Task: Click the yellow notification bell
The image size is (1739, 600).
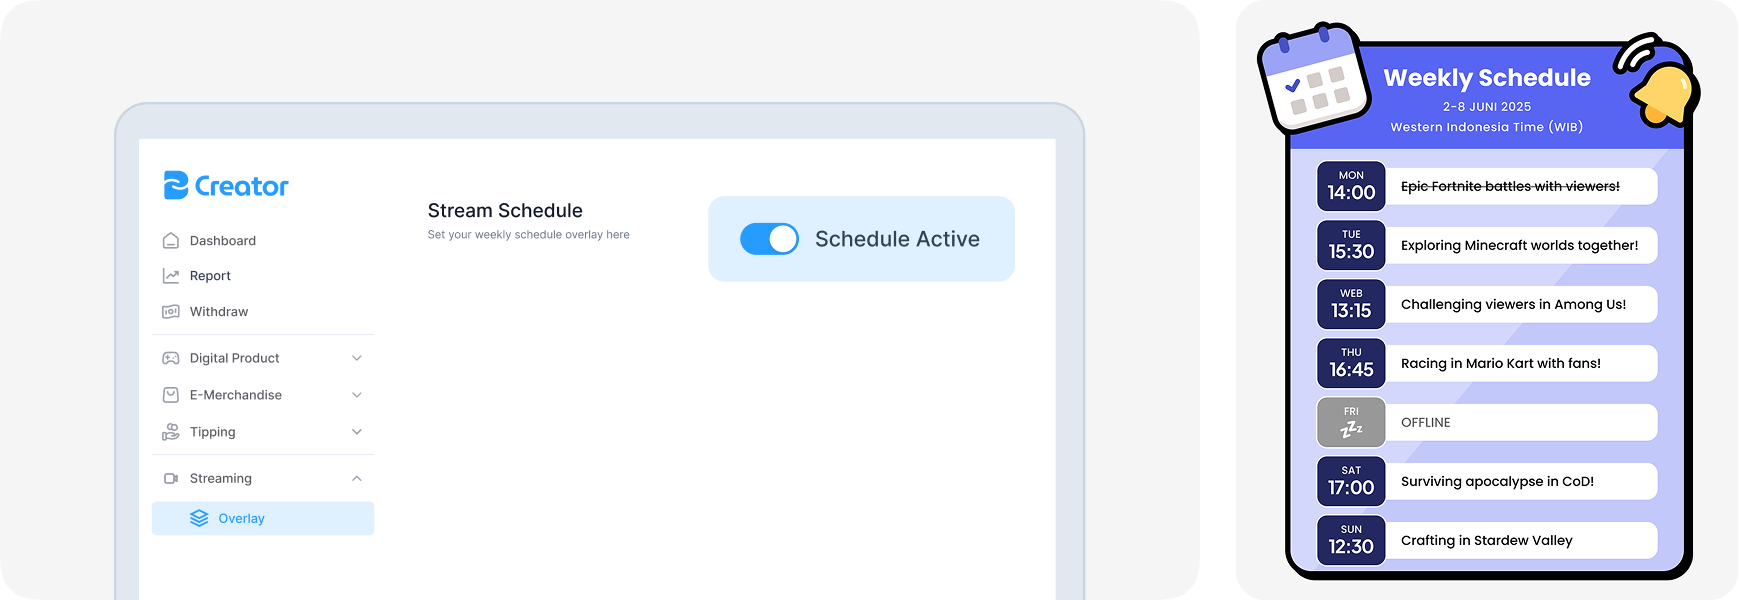Action: click(x=1664, y=93)
